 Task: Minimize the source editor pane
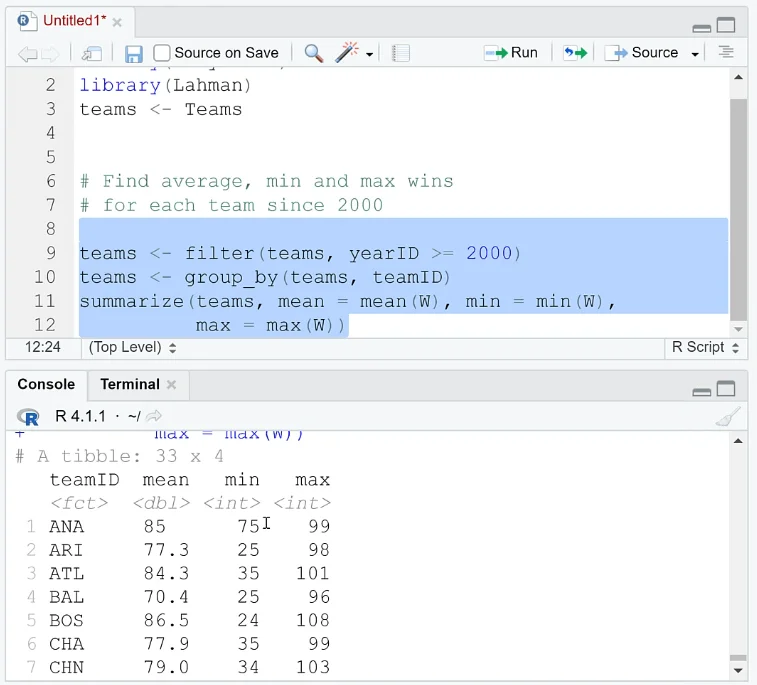coord(701,28)
